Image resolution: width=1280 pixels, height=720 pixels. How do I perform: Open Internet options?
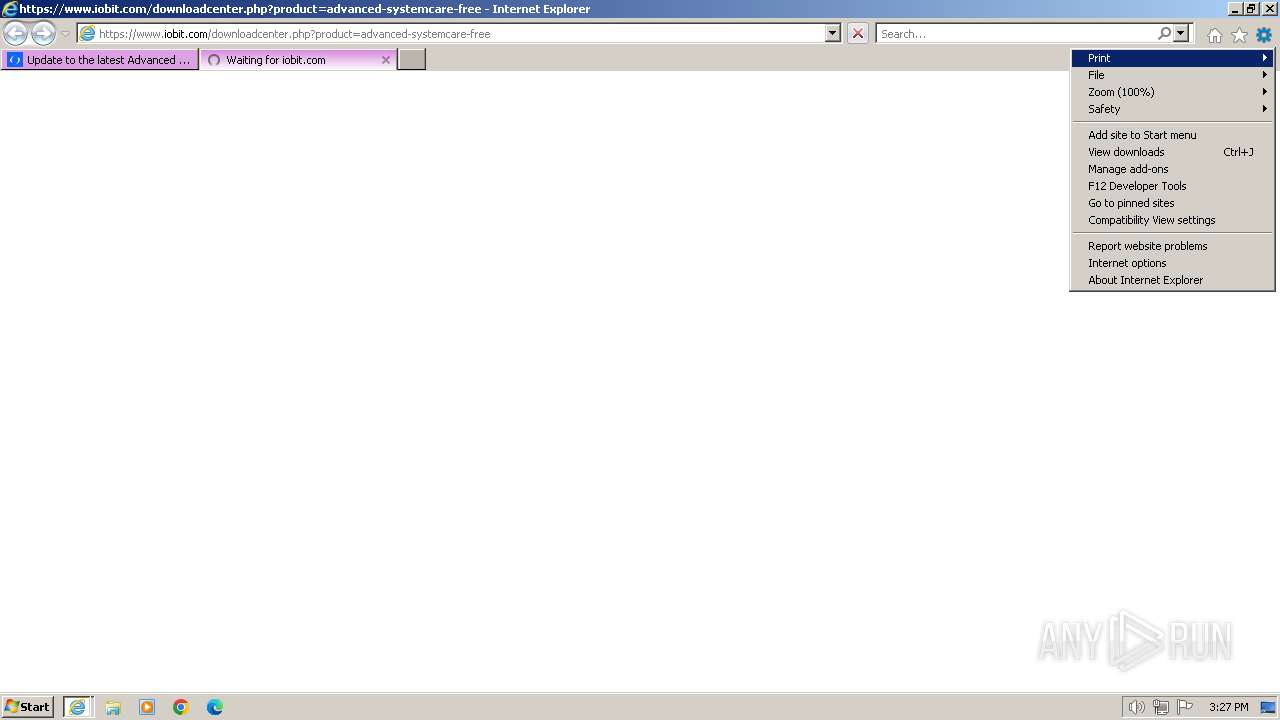(x=1172, y=263)
